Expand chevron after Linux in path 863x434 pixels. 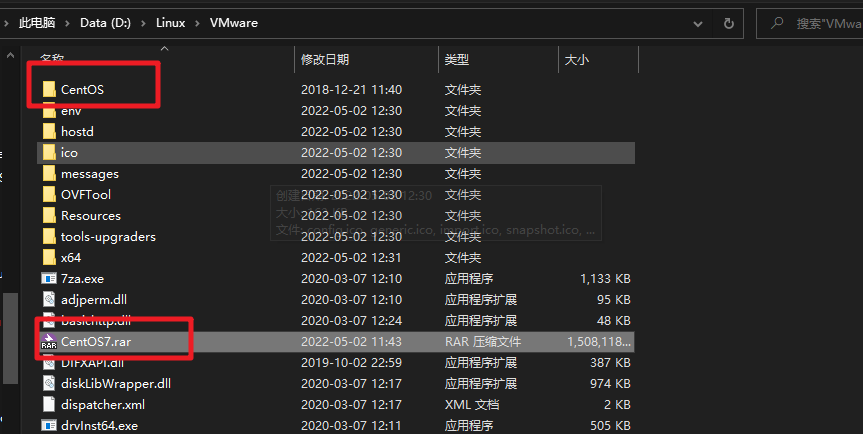[x=197, y=23]
